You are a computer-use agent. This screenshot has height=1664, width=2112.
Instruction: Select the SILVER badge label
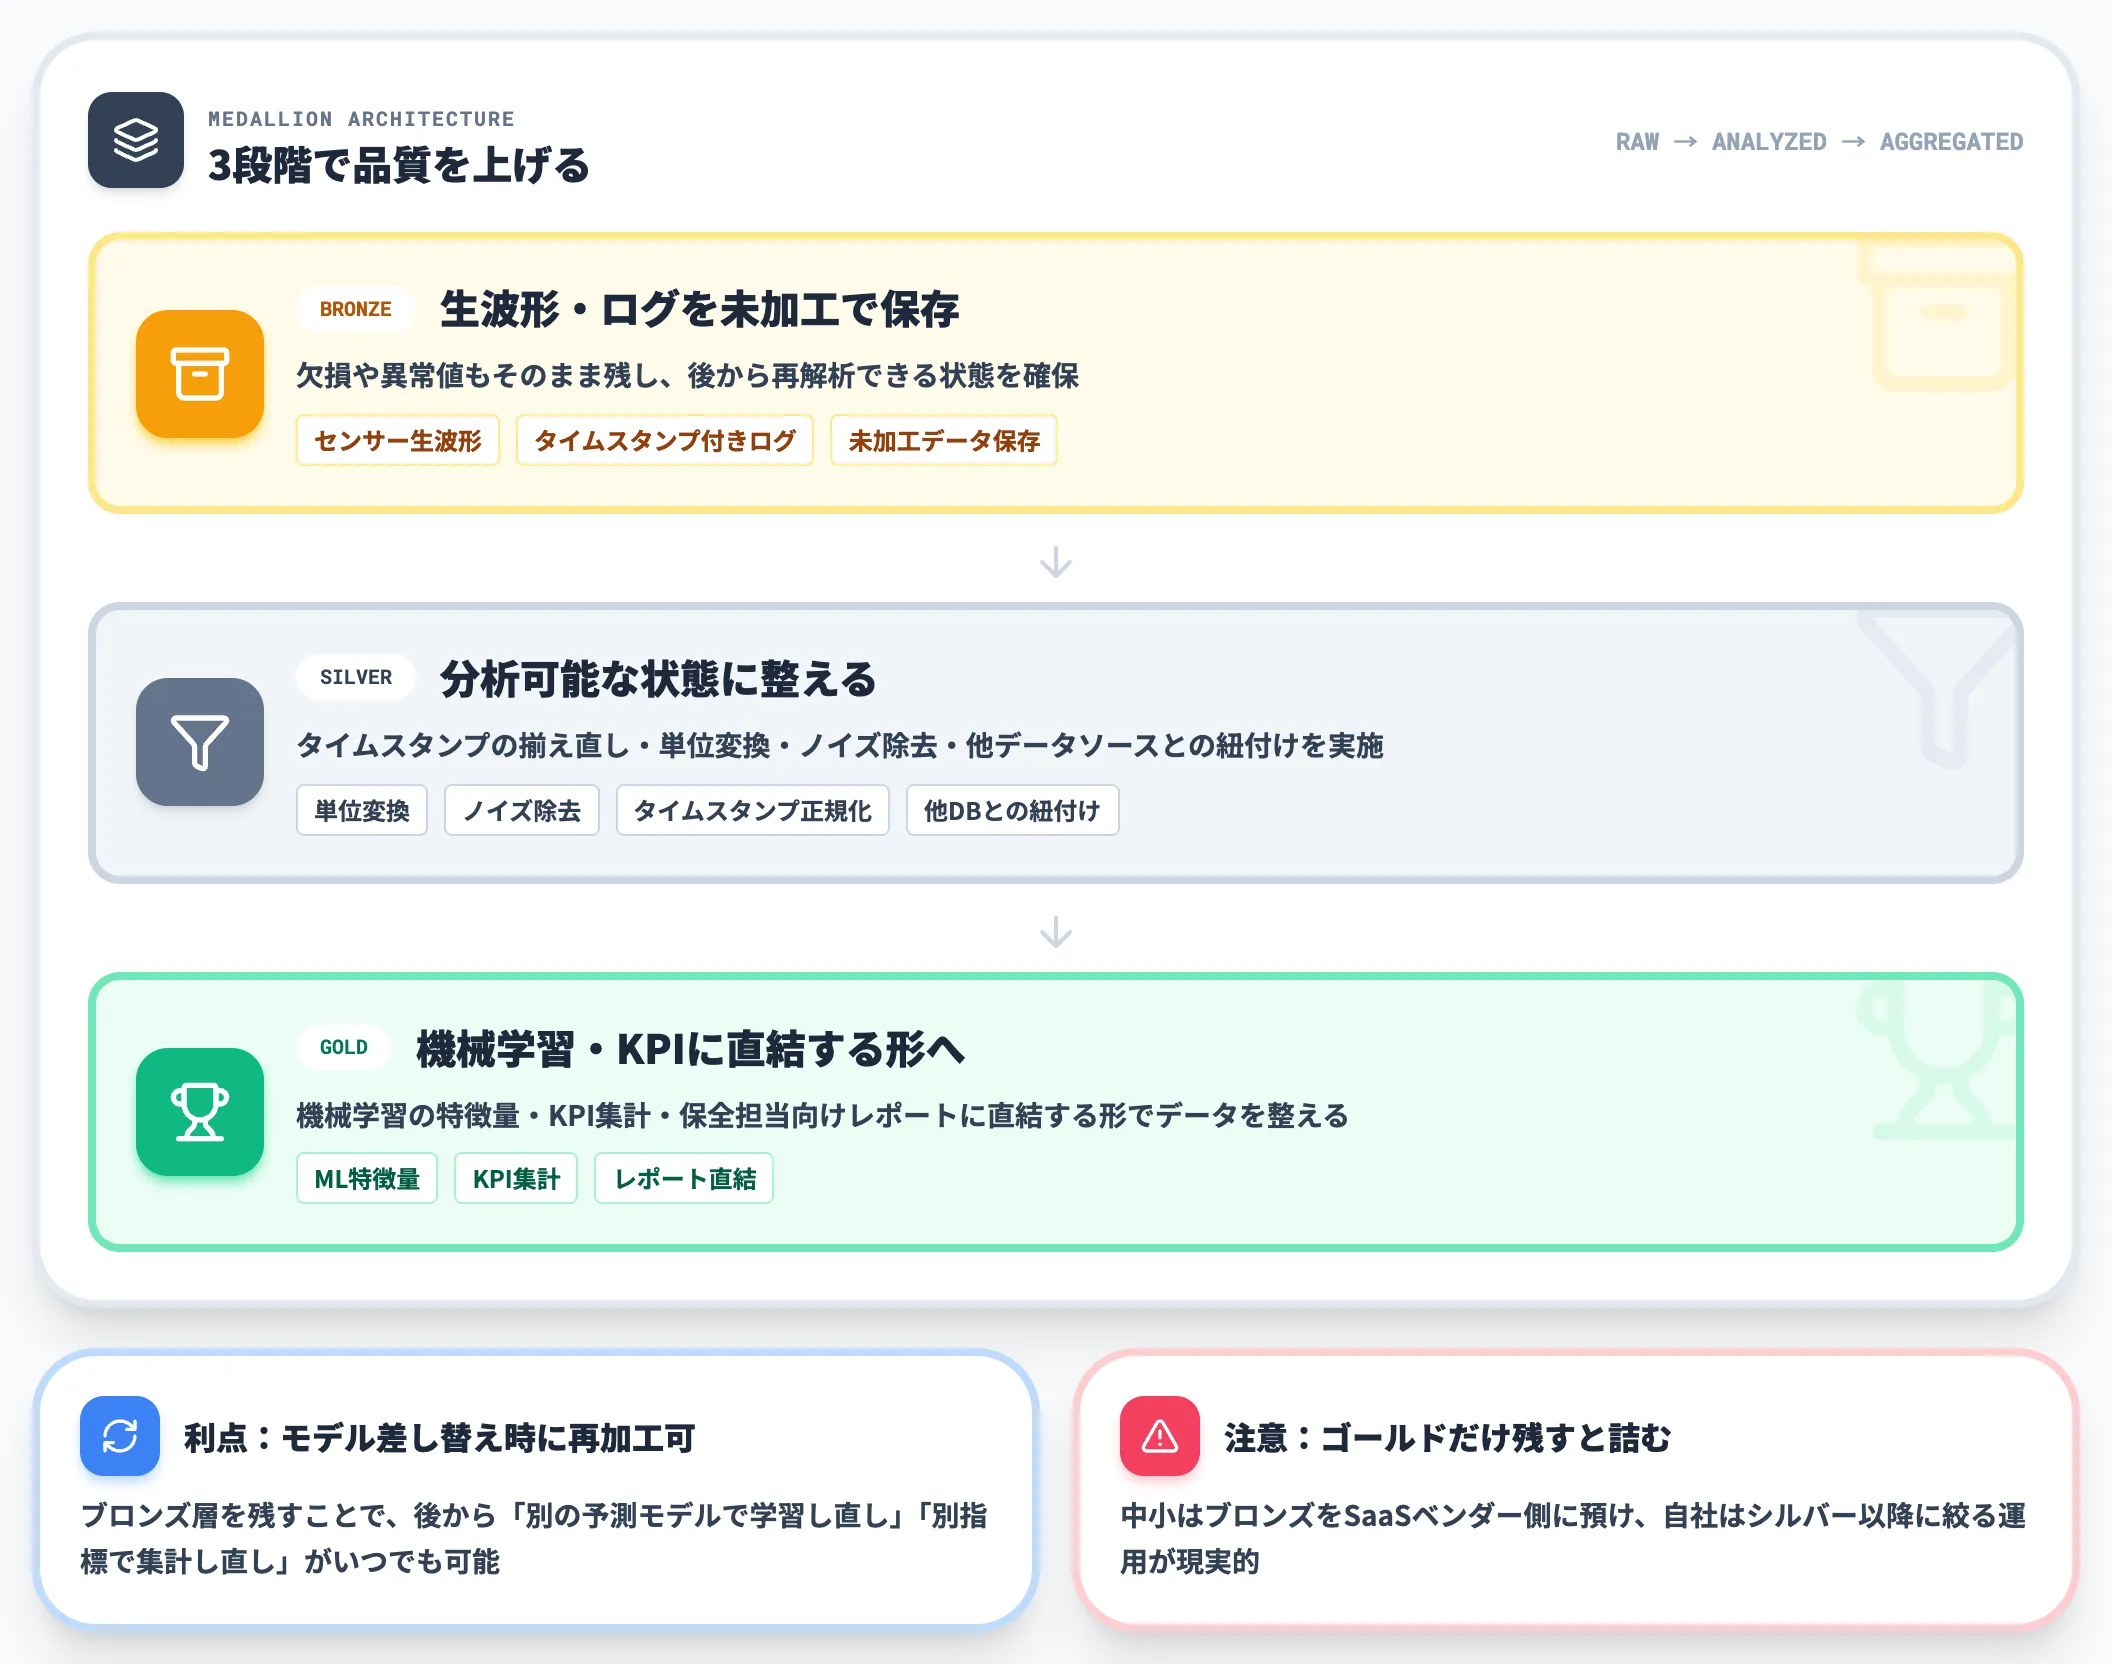coord(356,677)
